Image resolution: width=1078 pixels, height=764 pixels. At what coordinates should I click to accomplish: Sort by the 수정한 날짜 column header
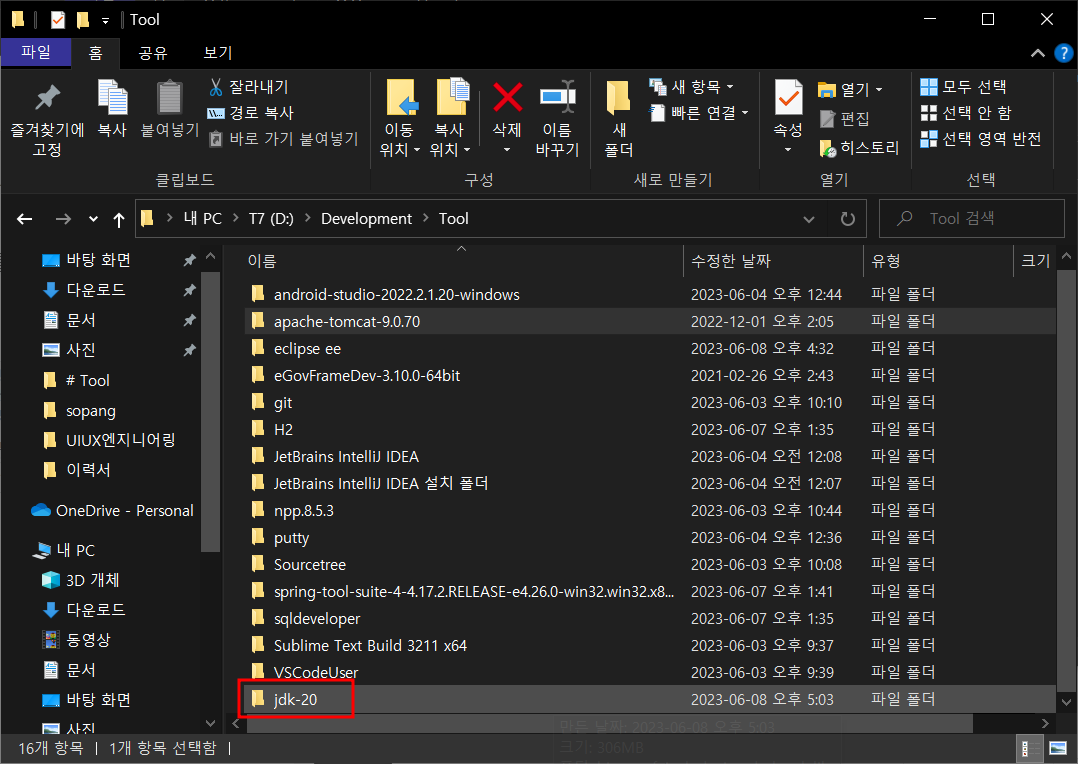point(731,261)
